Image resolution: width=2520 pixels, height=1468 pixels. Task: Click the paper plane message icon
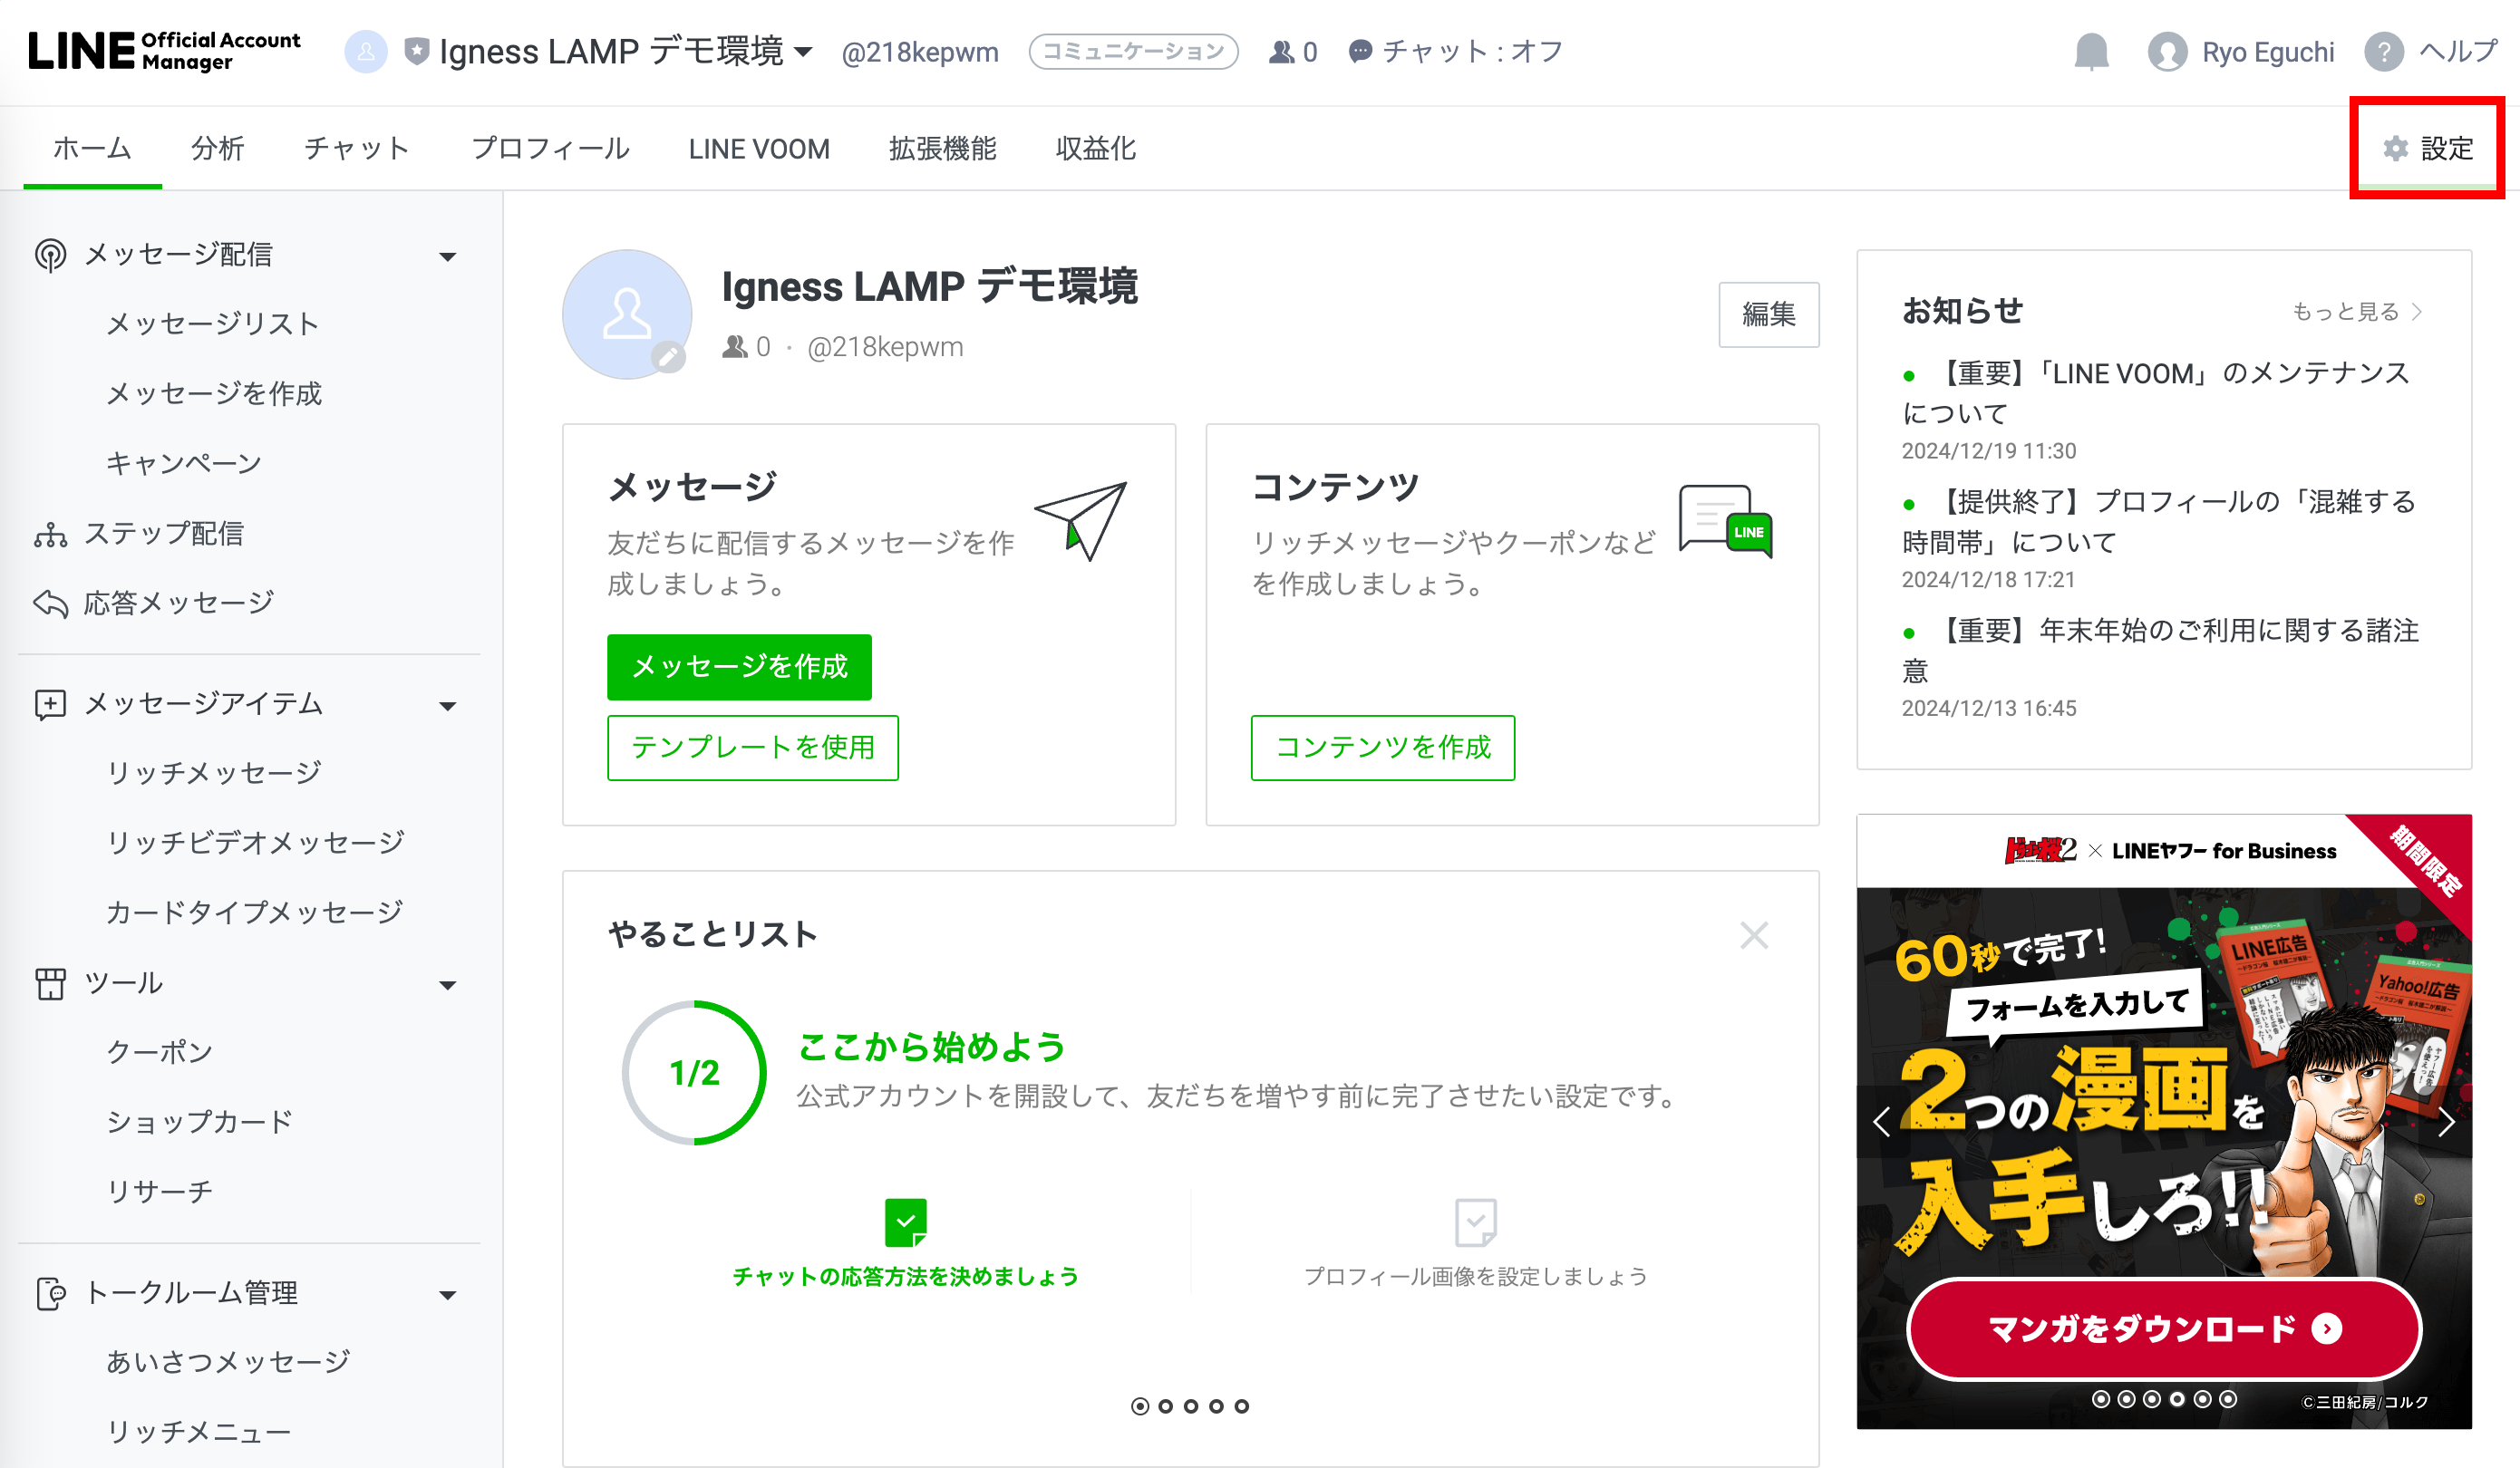point(1081,520)
